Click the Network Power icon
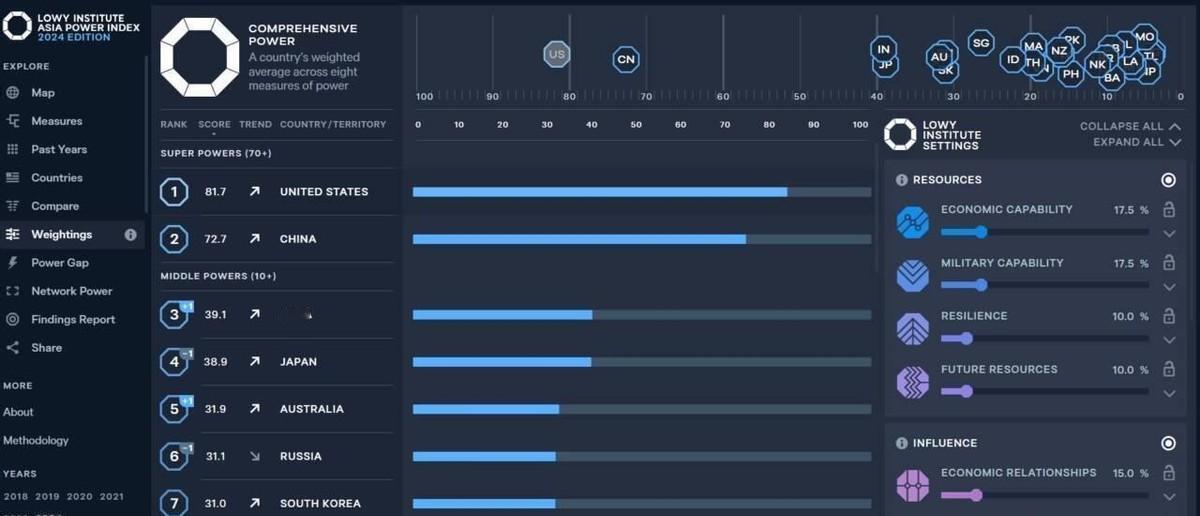The width and height of the screenshot is (1200, 516). pyautogui.click(x=13, y=291)
